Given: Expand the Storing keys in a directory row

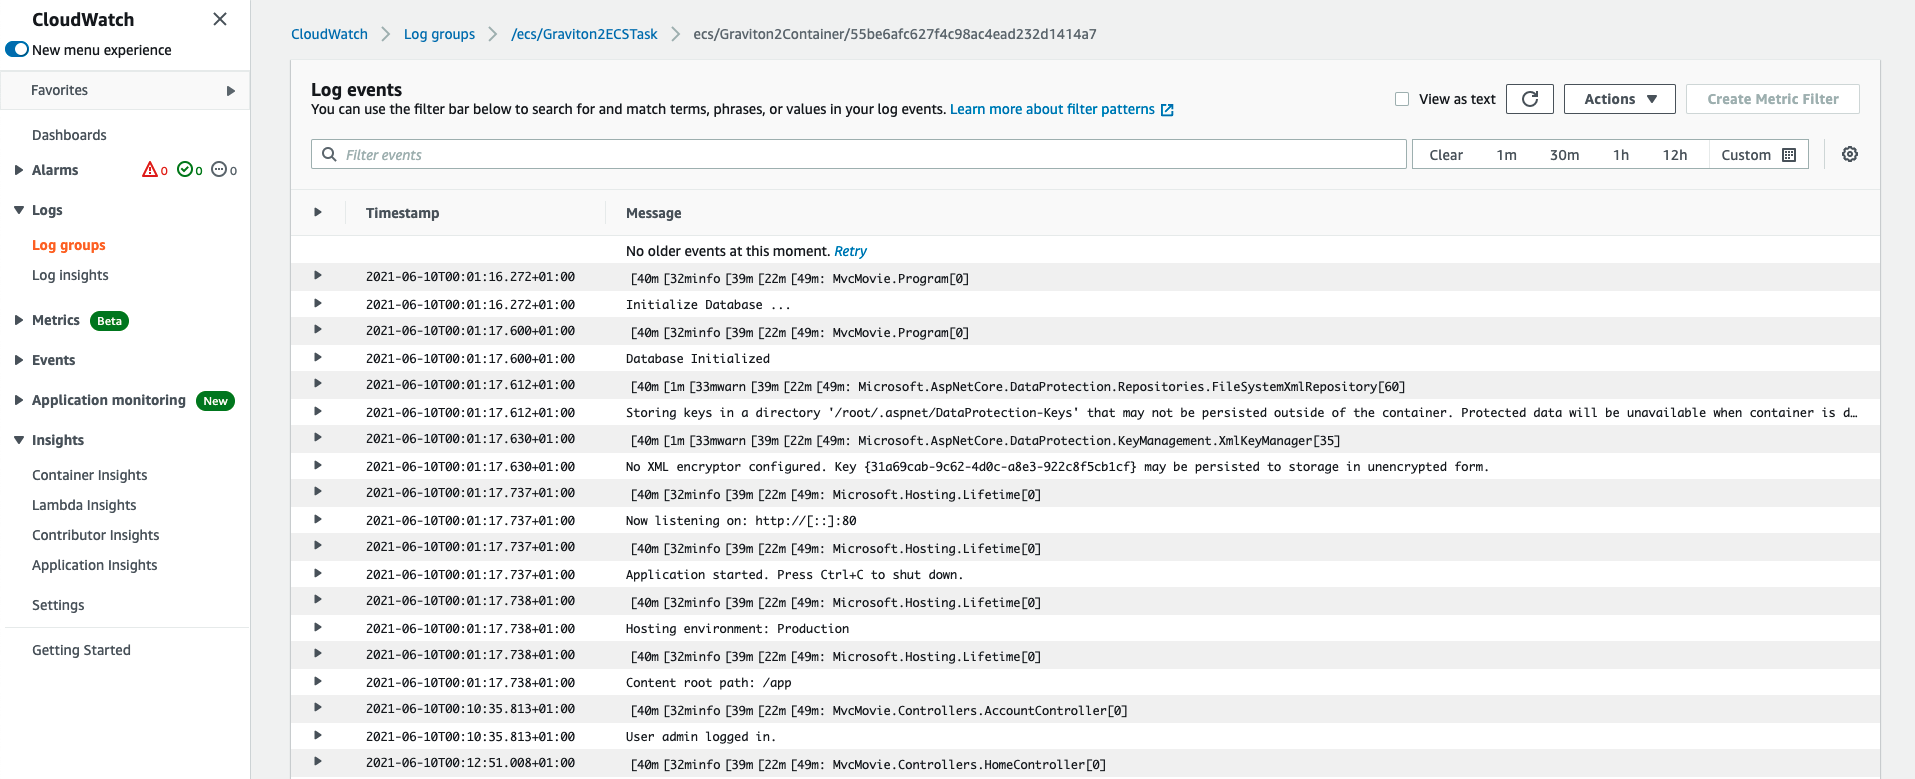Looking at the screenshot, I should tap(318, 411).
